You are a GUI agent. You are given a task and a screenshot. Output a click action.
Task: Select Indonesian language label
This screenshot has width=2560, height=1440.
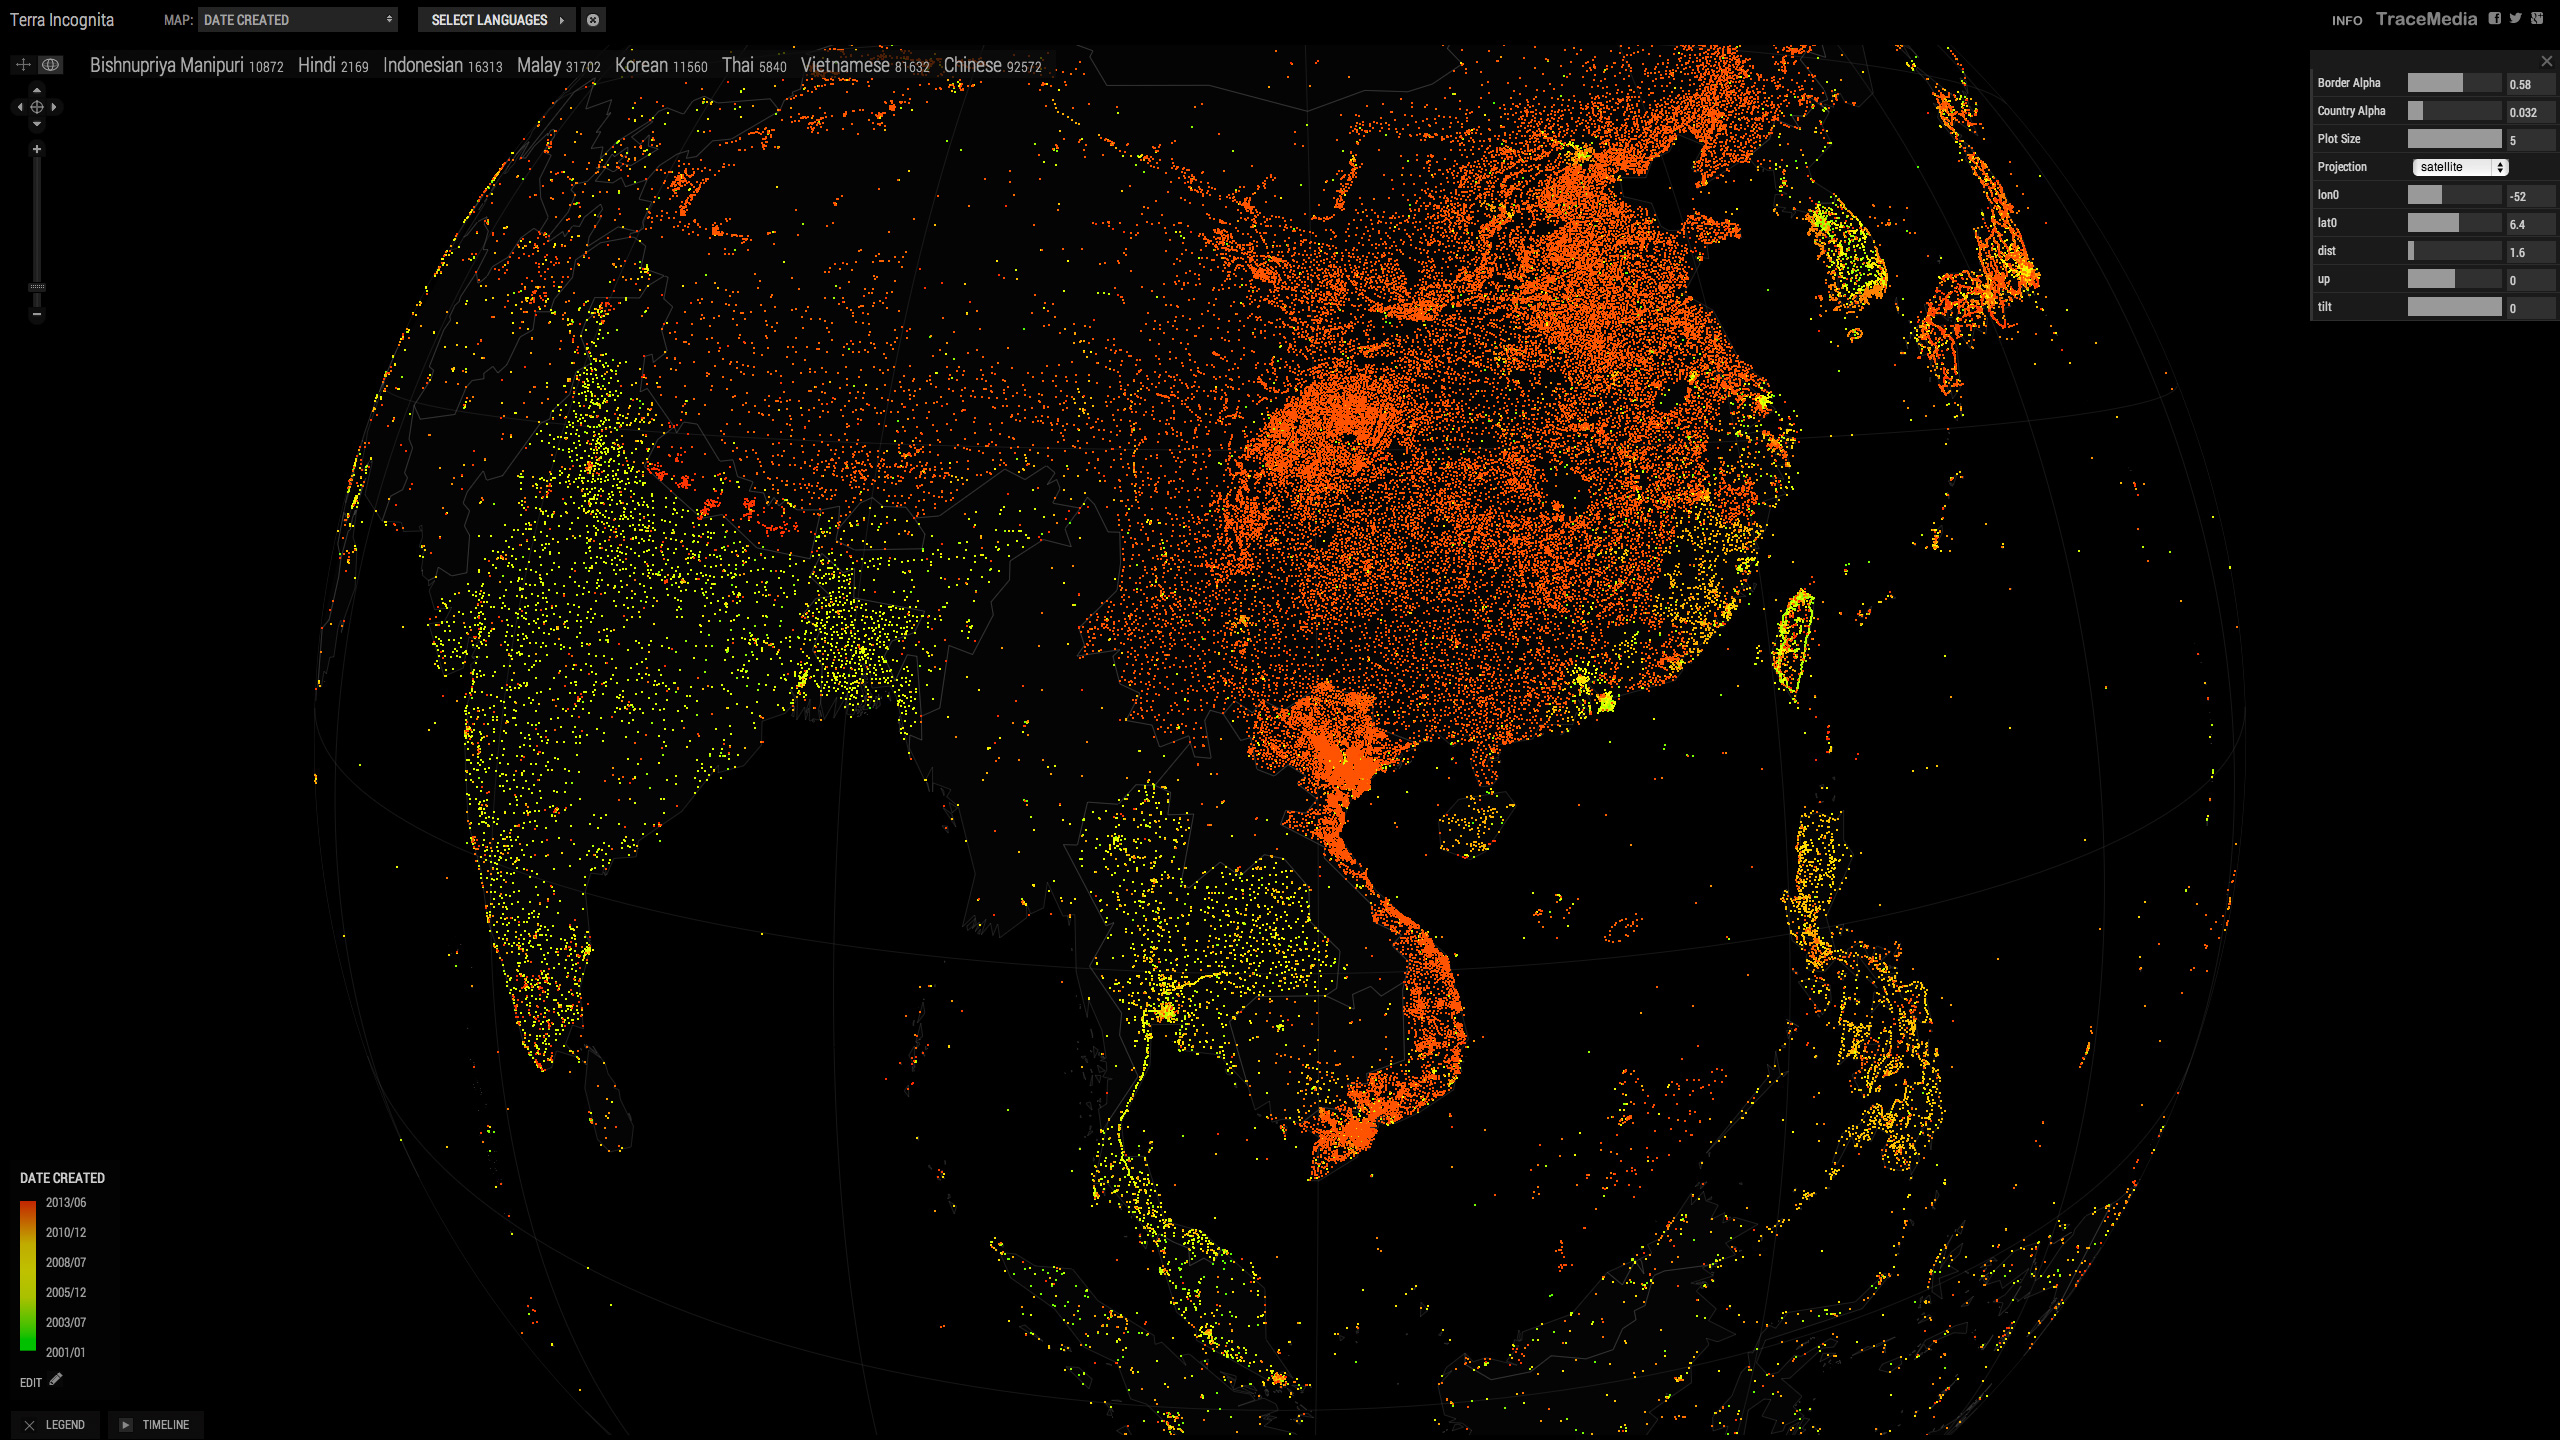click(x=443, y=65)
